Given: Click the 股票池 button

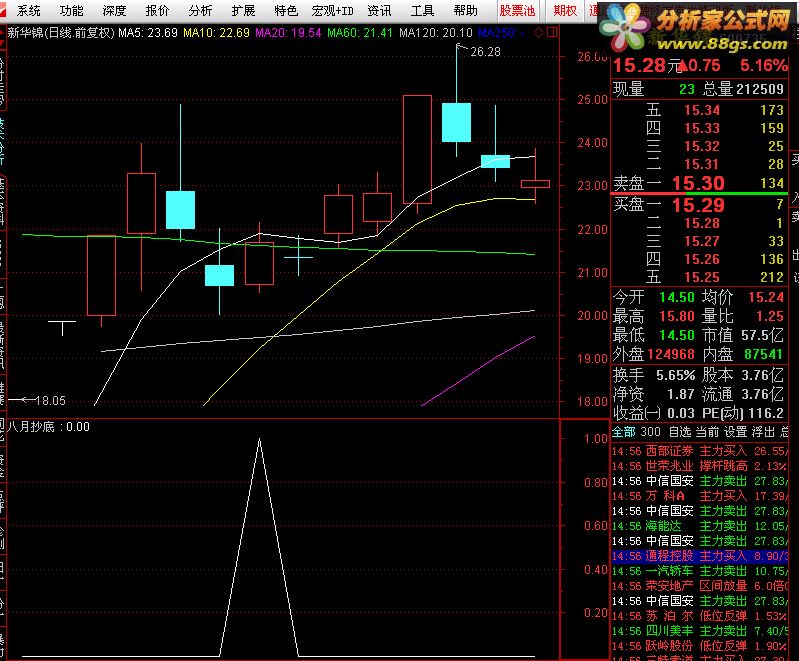Looking at the screenshot, I should pos(517,10).
